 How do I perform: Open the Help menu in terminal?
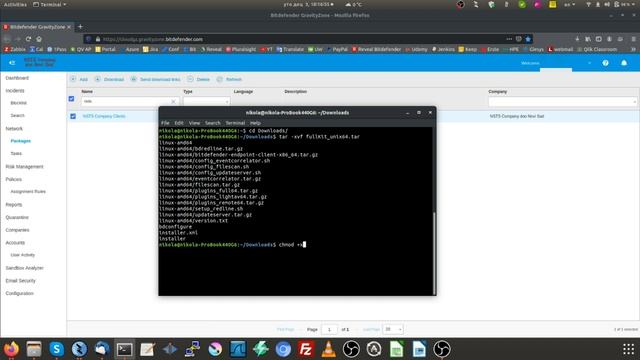point(256,123)
